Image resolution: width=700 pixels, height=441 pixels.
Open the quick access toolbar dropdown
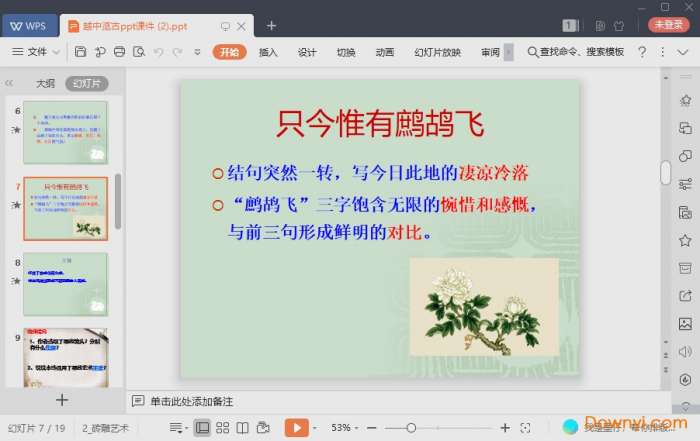pyautogui.click(x=197, y=52)
